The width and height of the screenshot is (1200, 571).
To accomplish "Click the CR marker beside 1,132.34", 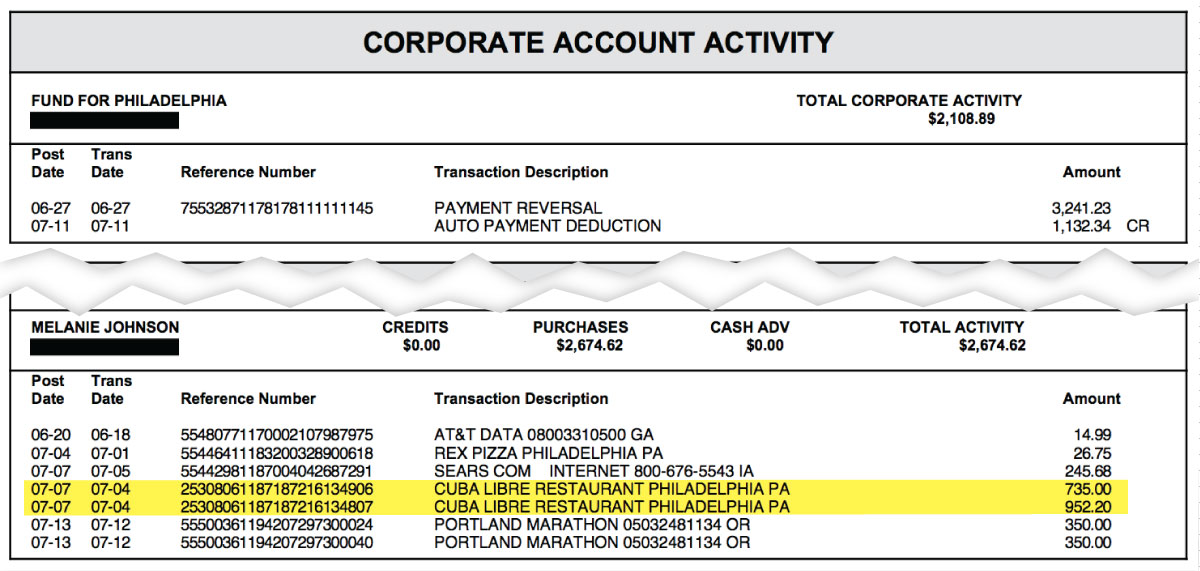I will [x=1138, y=226].
